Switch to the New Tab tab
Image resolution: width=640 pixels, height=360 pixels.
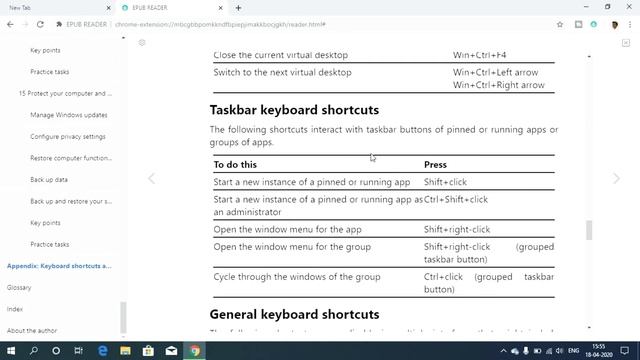(57, 8)
